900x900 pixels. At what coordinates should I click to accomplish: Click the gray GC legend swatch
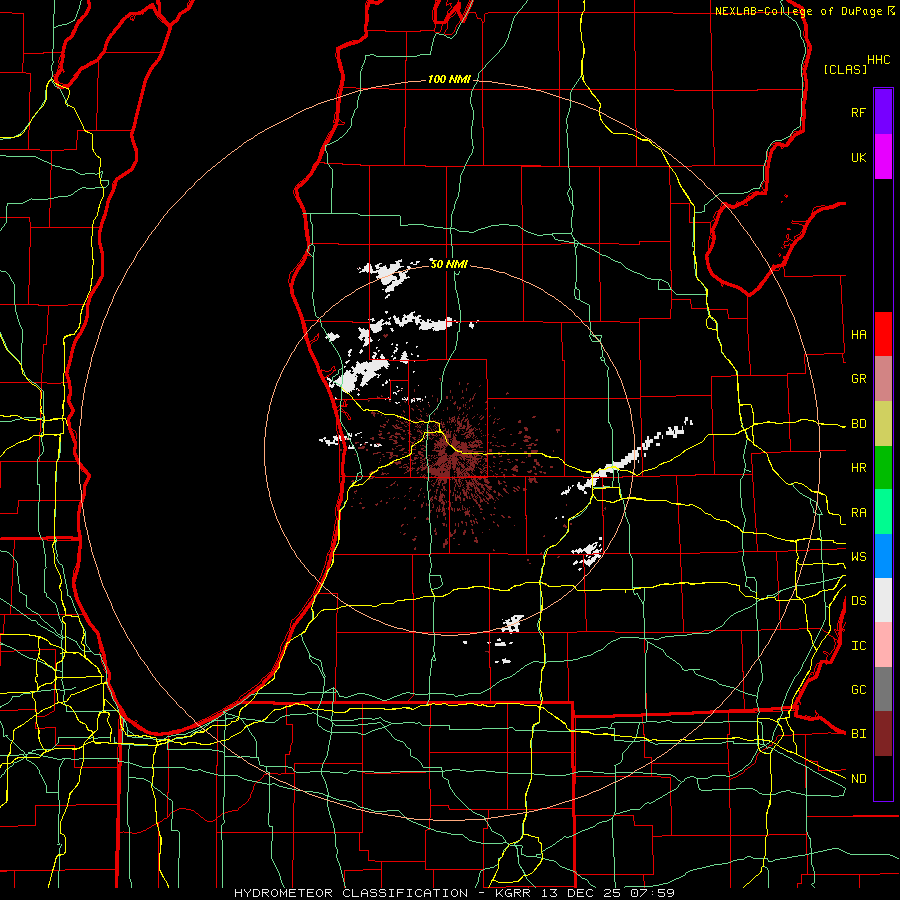[883, 689]
